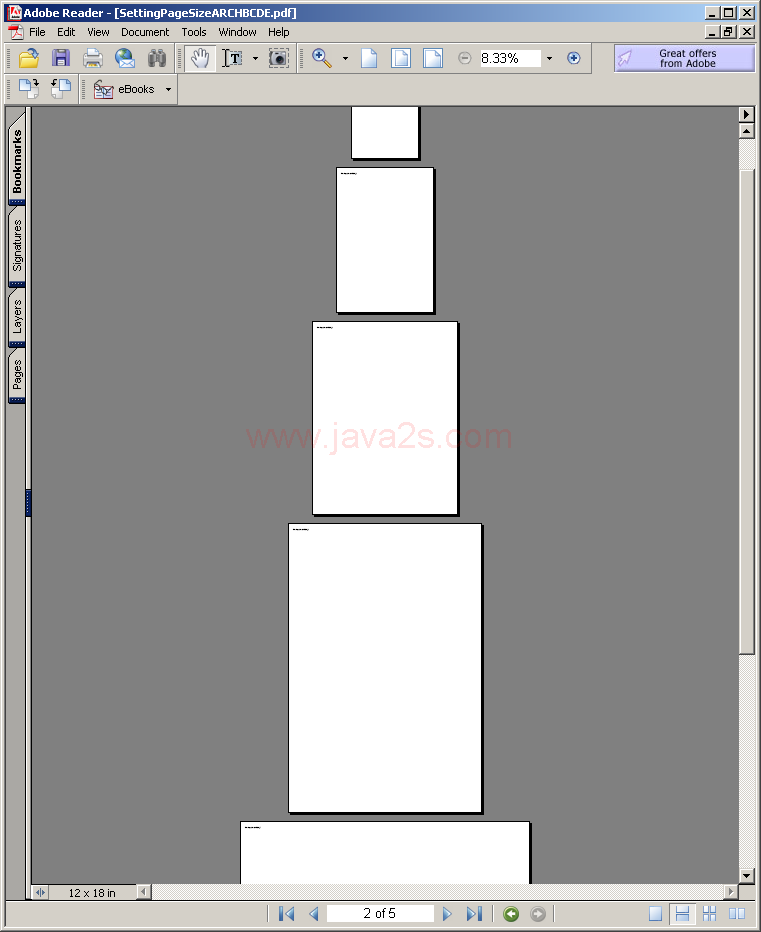Switch to Continuous page layout

[683, 914]
